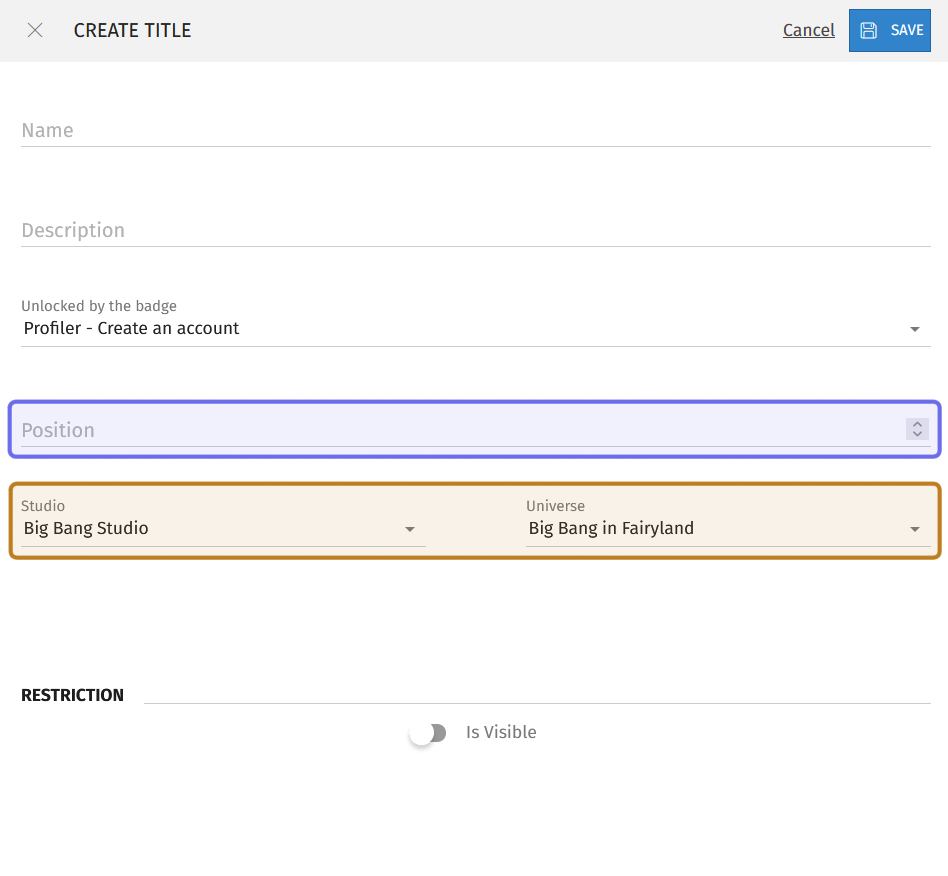Open the Universe dropdown arrow

pyautogui.click(x=915, y=529)
